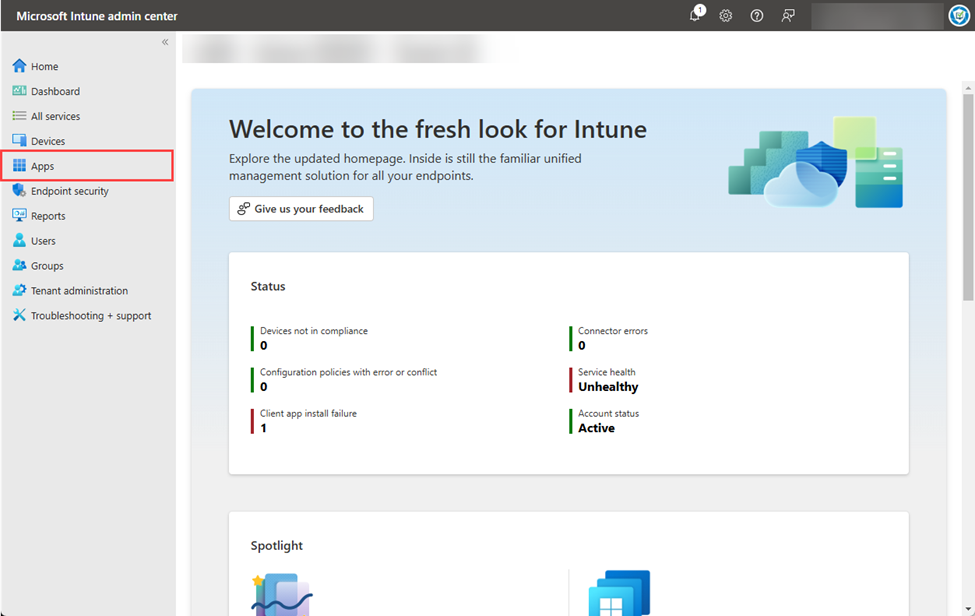Viewport: 975px width, 616px height.
Task: Open Devices not in compliance status
Action: (313, 338)
